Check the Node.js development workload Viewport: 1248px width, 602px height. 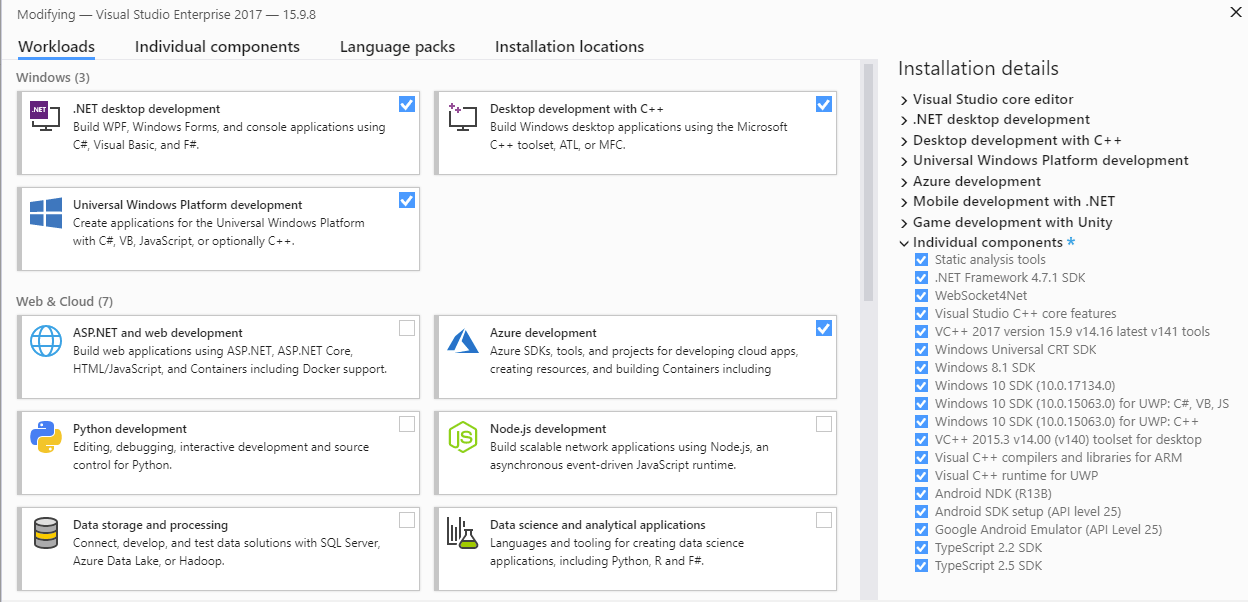824,424
